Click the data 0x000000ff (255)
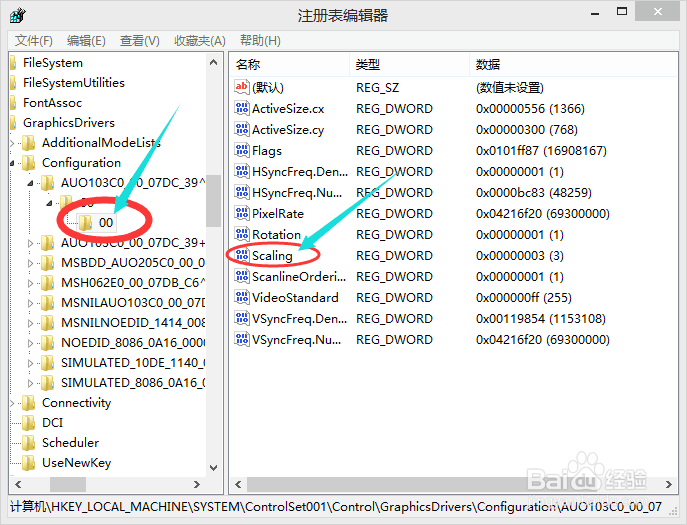This screenshot has width=687, height=525. click(x=524, y=298)
